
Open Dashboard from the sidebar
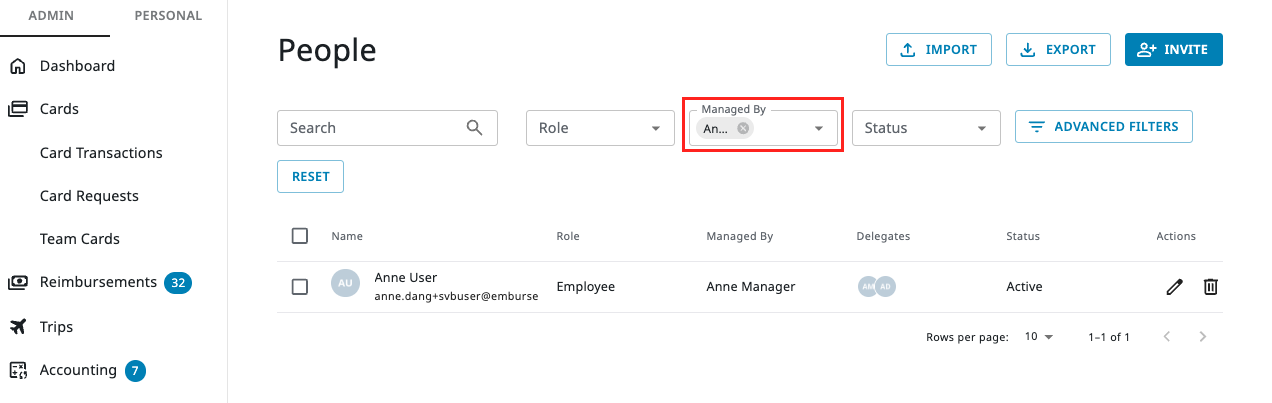pos(77,66)
